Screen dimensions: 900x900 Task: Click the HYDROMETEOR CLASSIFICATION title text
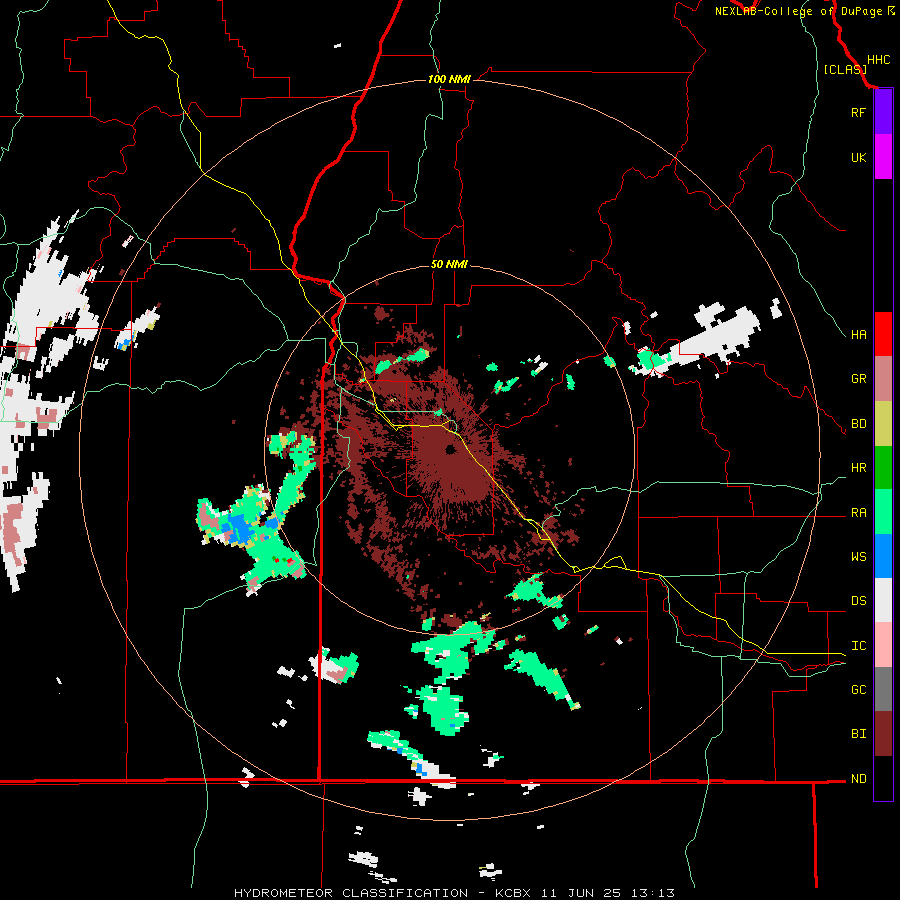[x=351, y=893]
